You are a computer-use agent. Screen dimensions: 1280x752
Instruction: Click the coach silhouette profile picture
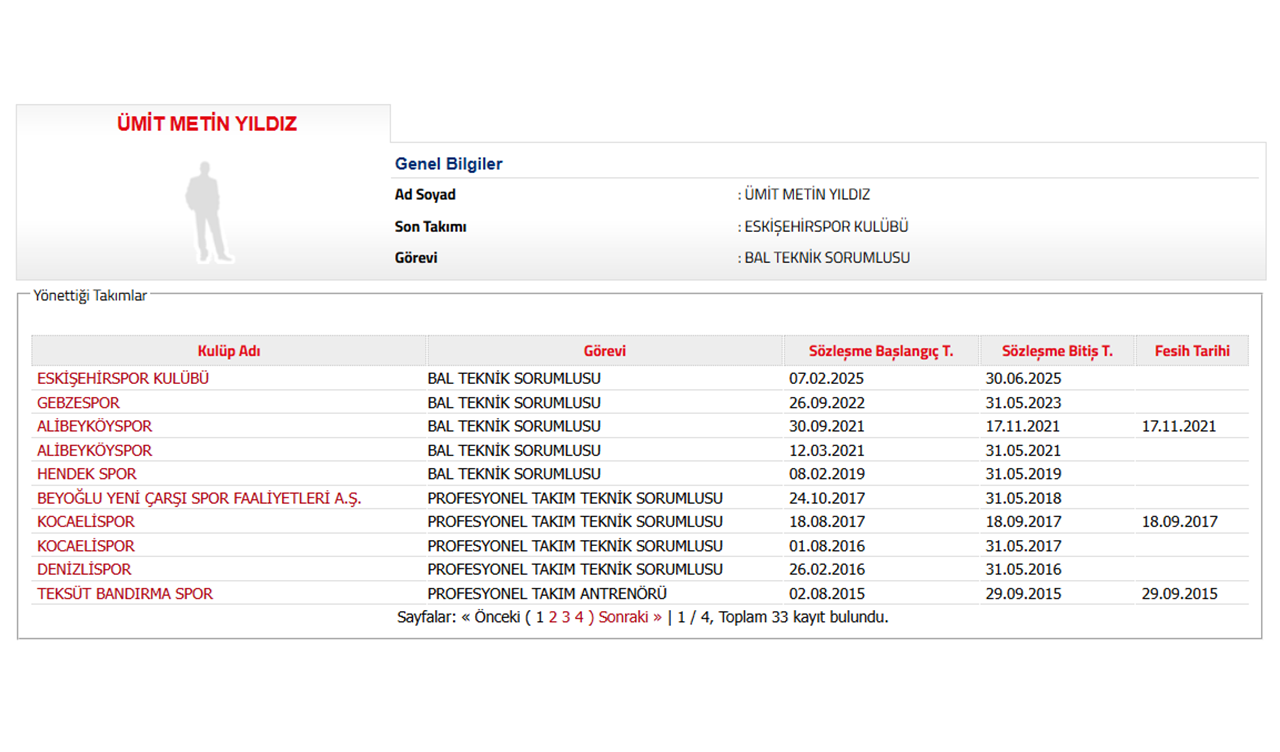pos(209,212)
